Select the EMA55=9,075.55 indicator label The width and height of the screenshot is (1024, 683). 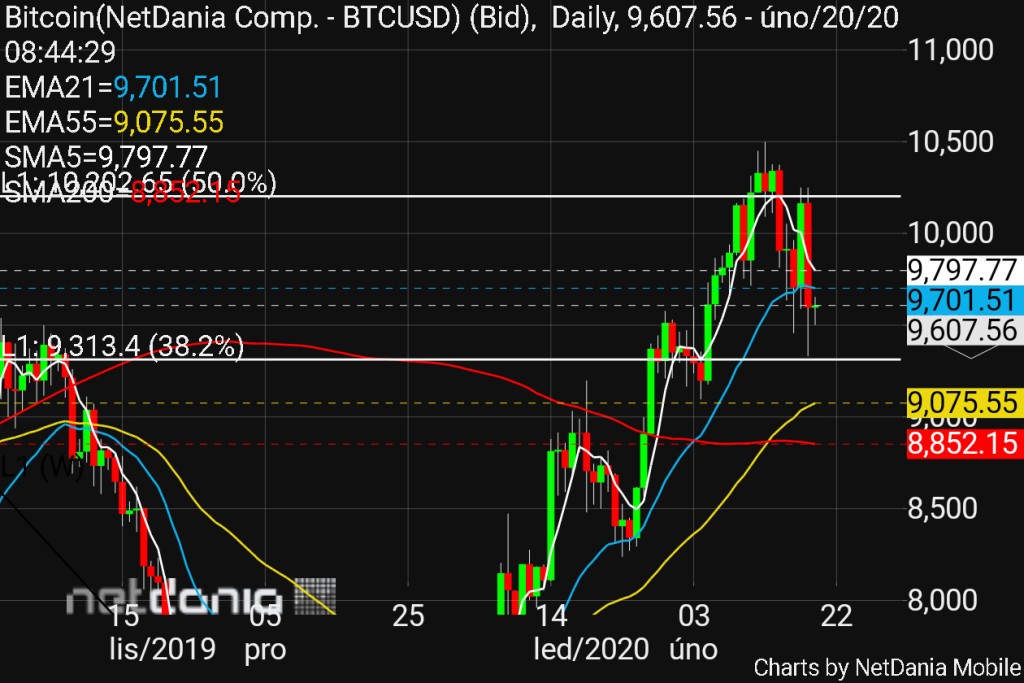coord(114,122)
